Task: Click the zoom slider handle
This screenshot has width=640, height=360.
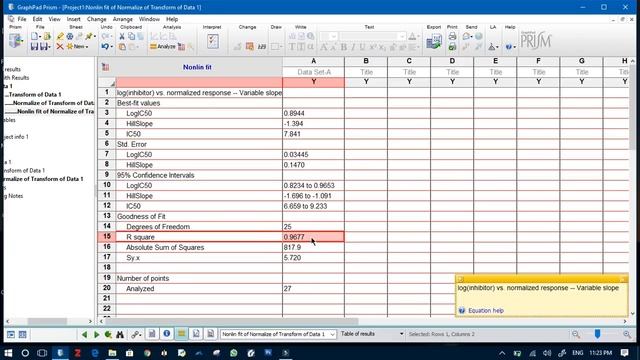Action: (597, 334)
